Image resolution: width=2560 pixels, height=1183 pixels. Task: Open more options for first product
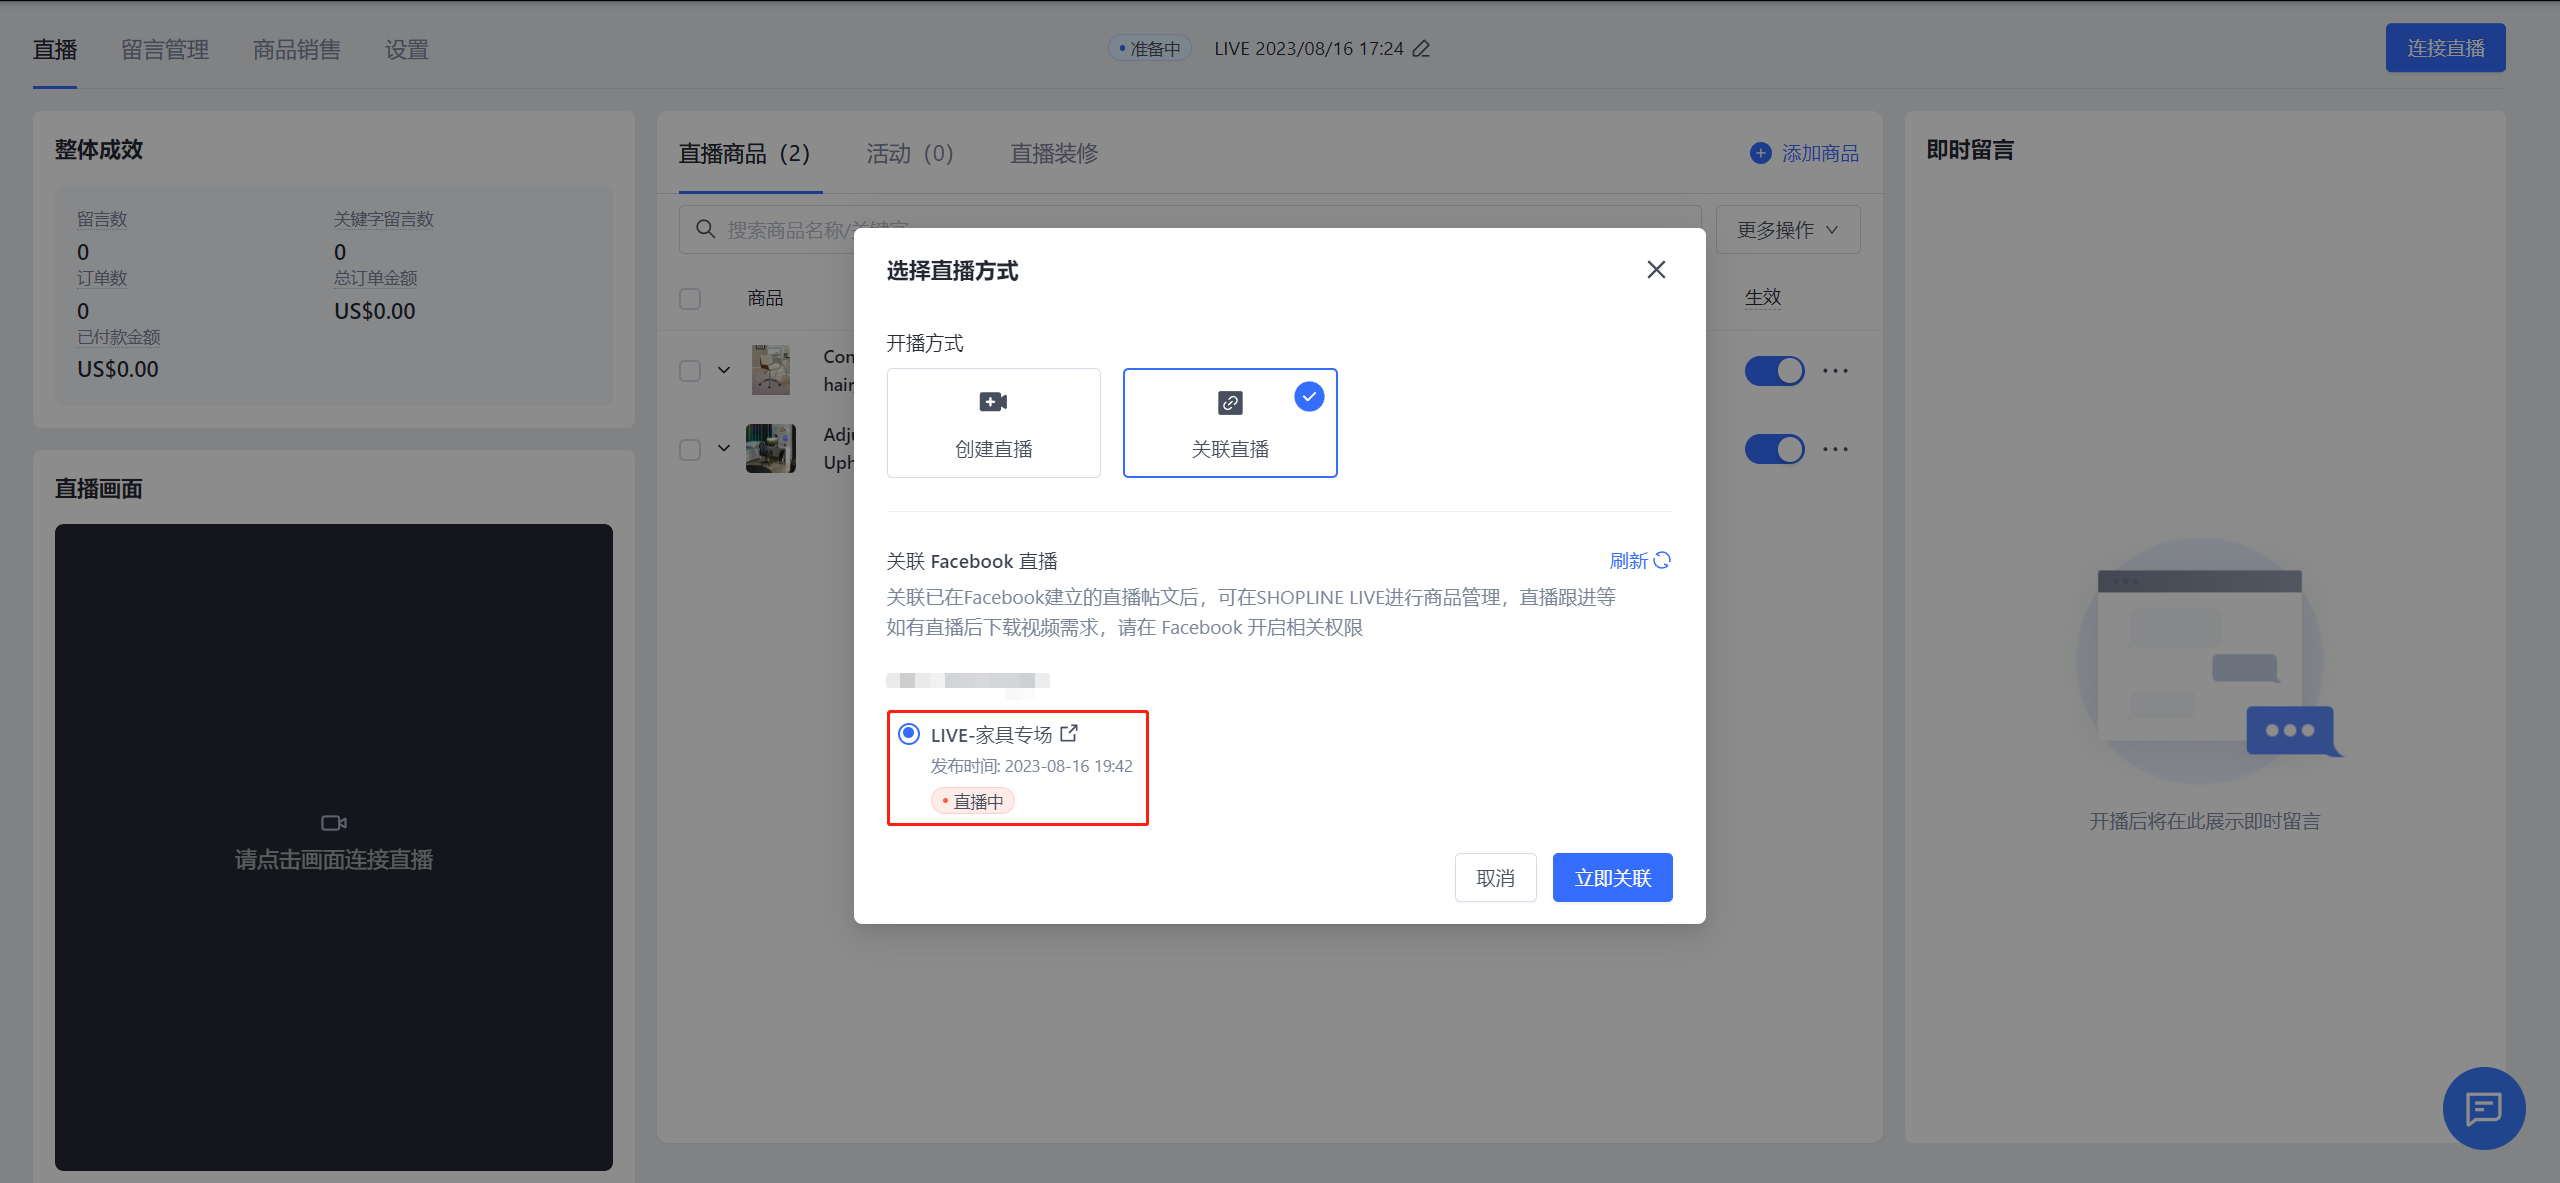pos(1835,371)
